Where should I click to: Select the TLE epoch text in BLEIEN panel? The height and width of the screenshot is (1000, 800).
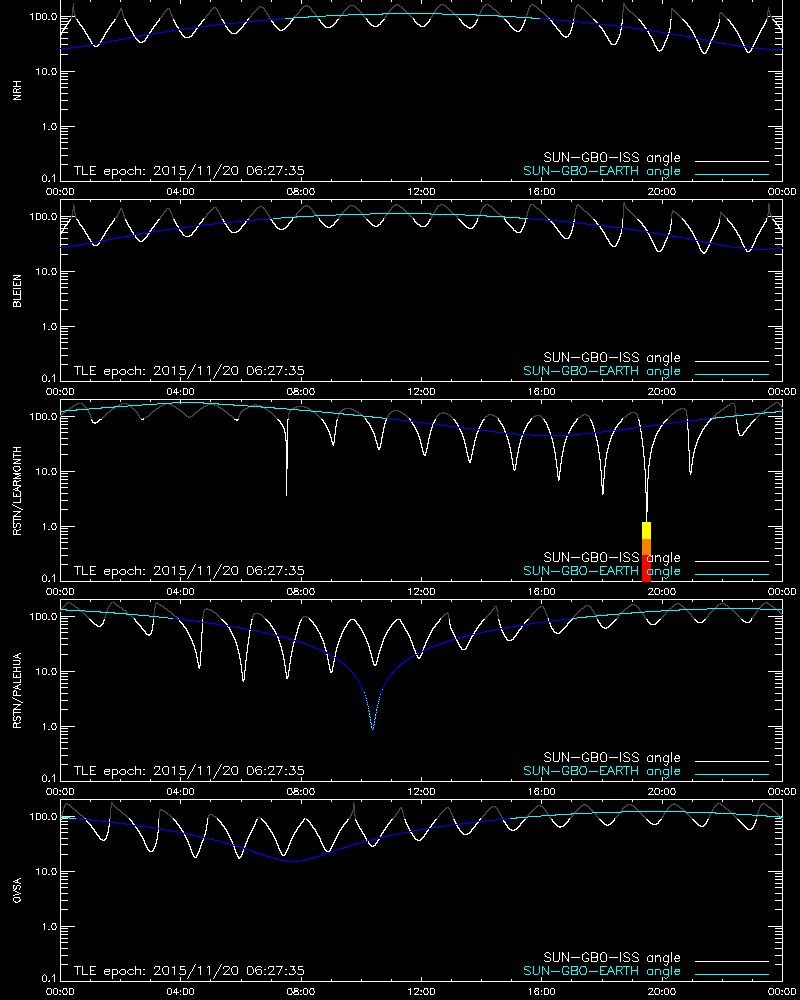tap(189, 371)
